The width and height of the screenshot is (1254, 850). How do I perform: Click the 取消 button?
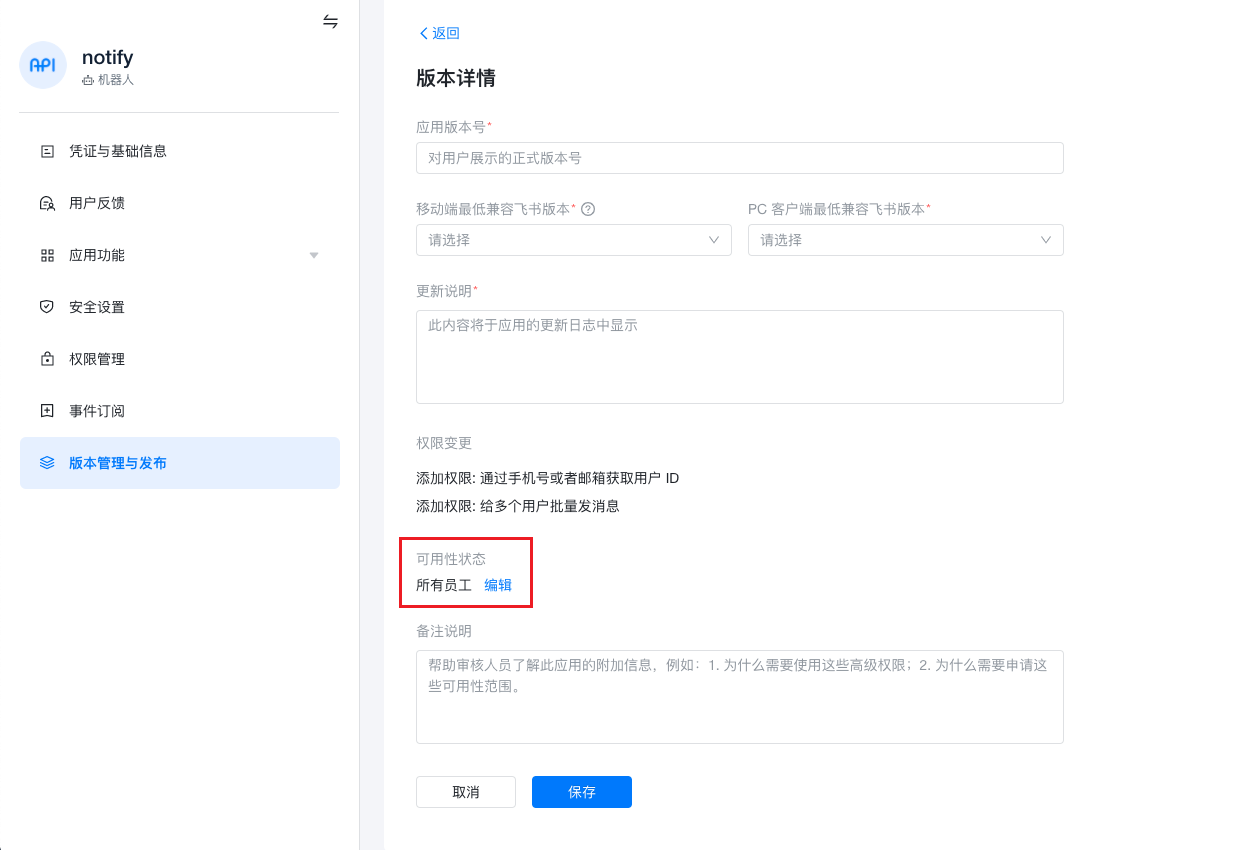(465, 792)
